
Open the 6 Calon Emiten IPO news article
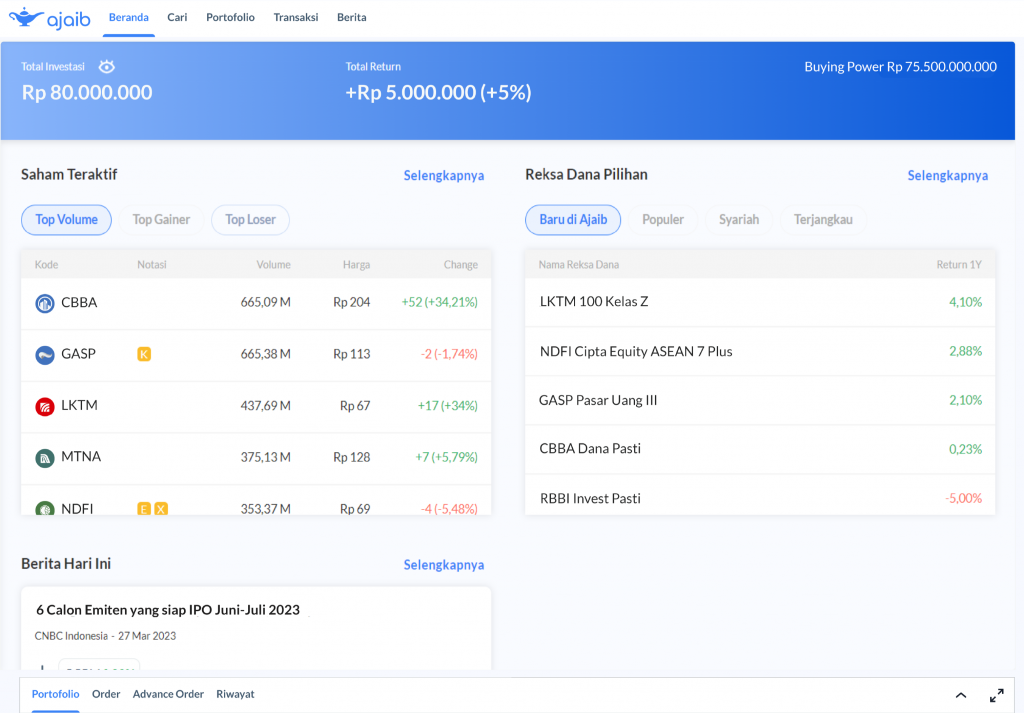168,610
